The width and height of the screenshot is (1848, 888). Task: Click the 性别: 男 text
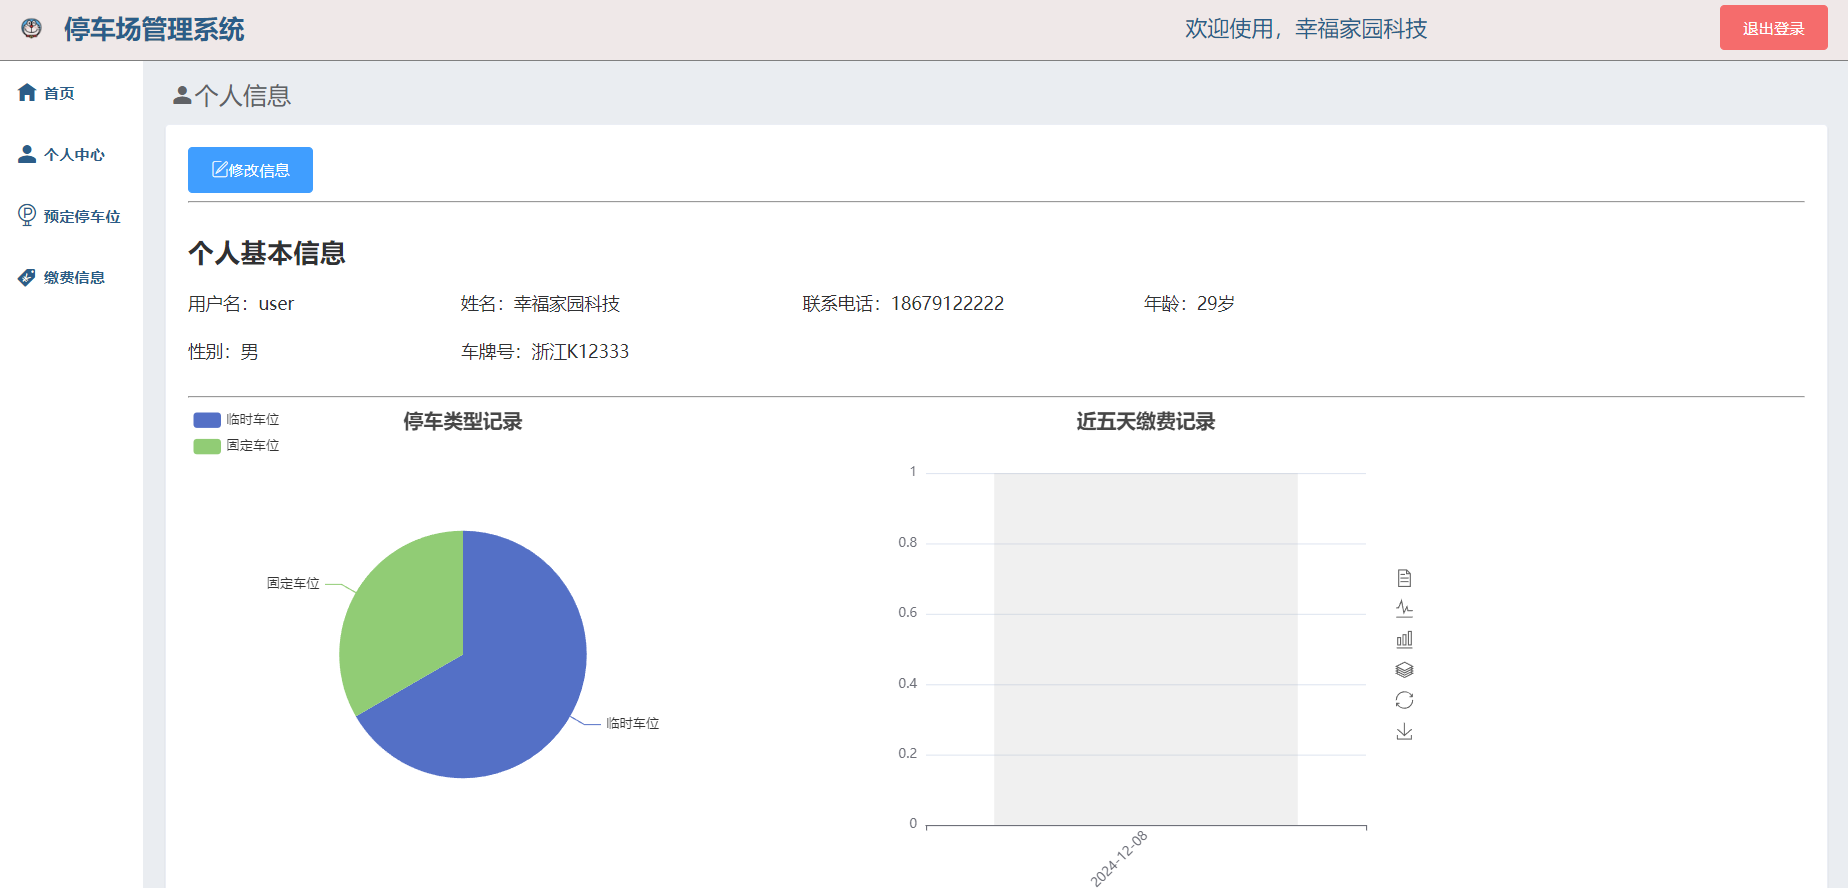(x=223, y=351)
